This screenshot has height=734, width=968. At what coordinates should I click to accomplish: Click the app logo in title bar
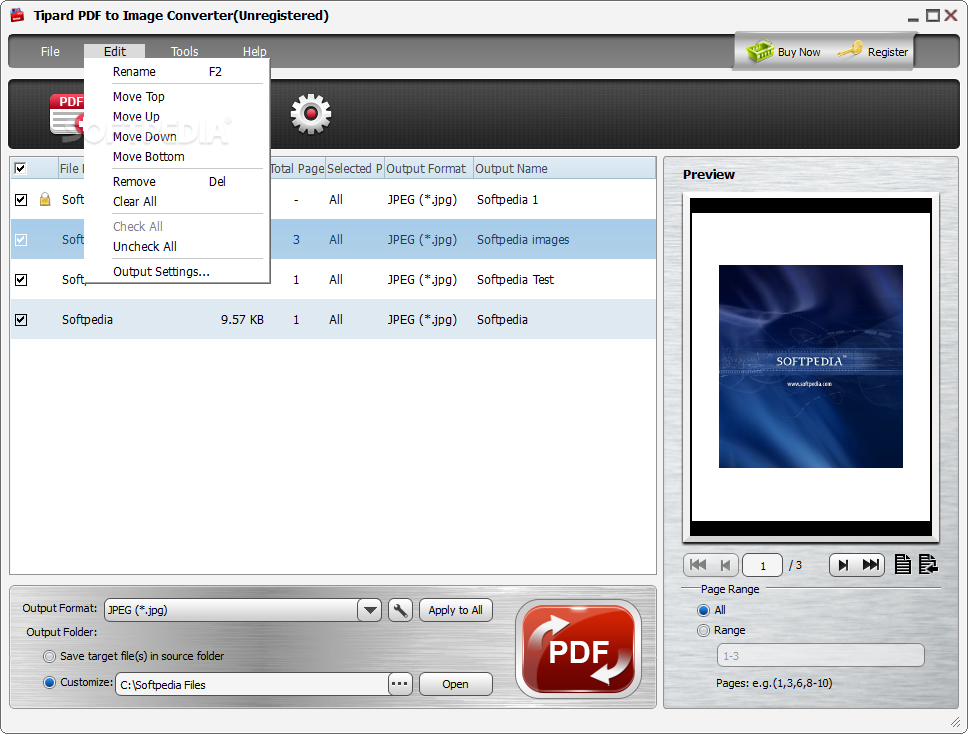click(x=17, y=15)
